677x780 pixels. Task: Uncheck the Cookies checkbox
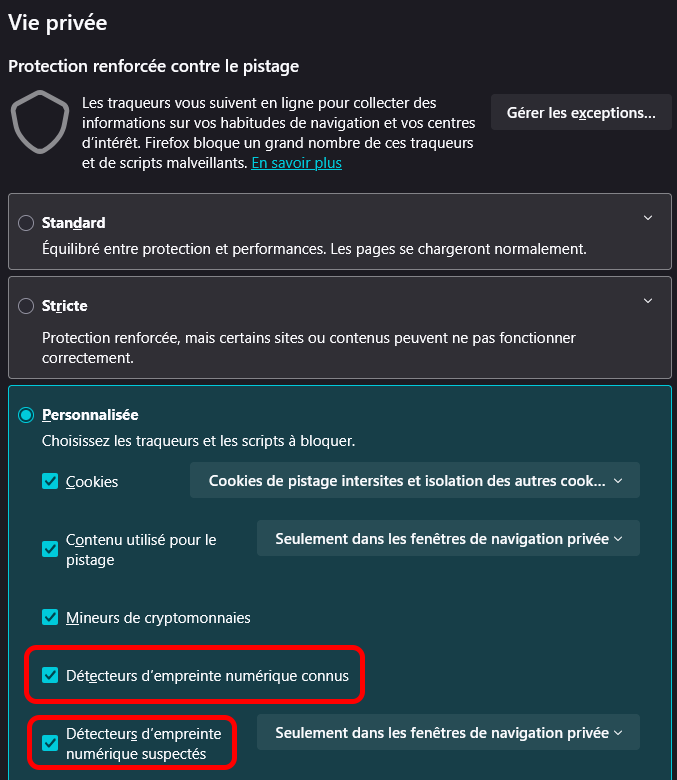[x=50, y=481]
